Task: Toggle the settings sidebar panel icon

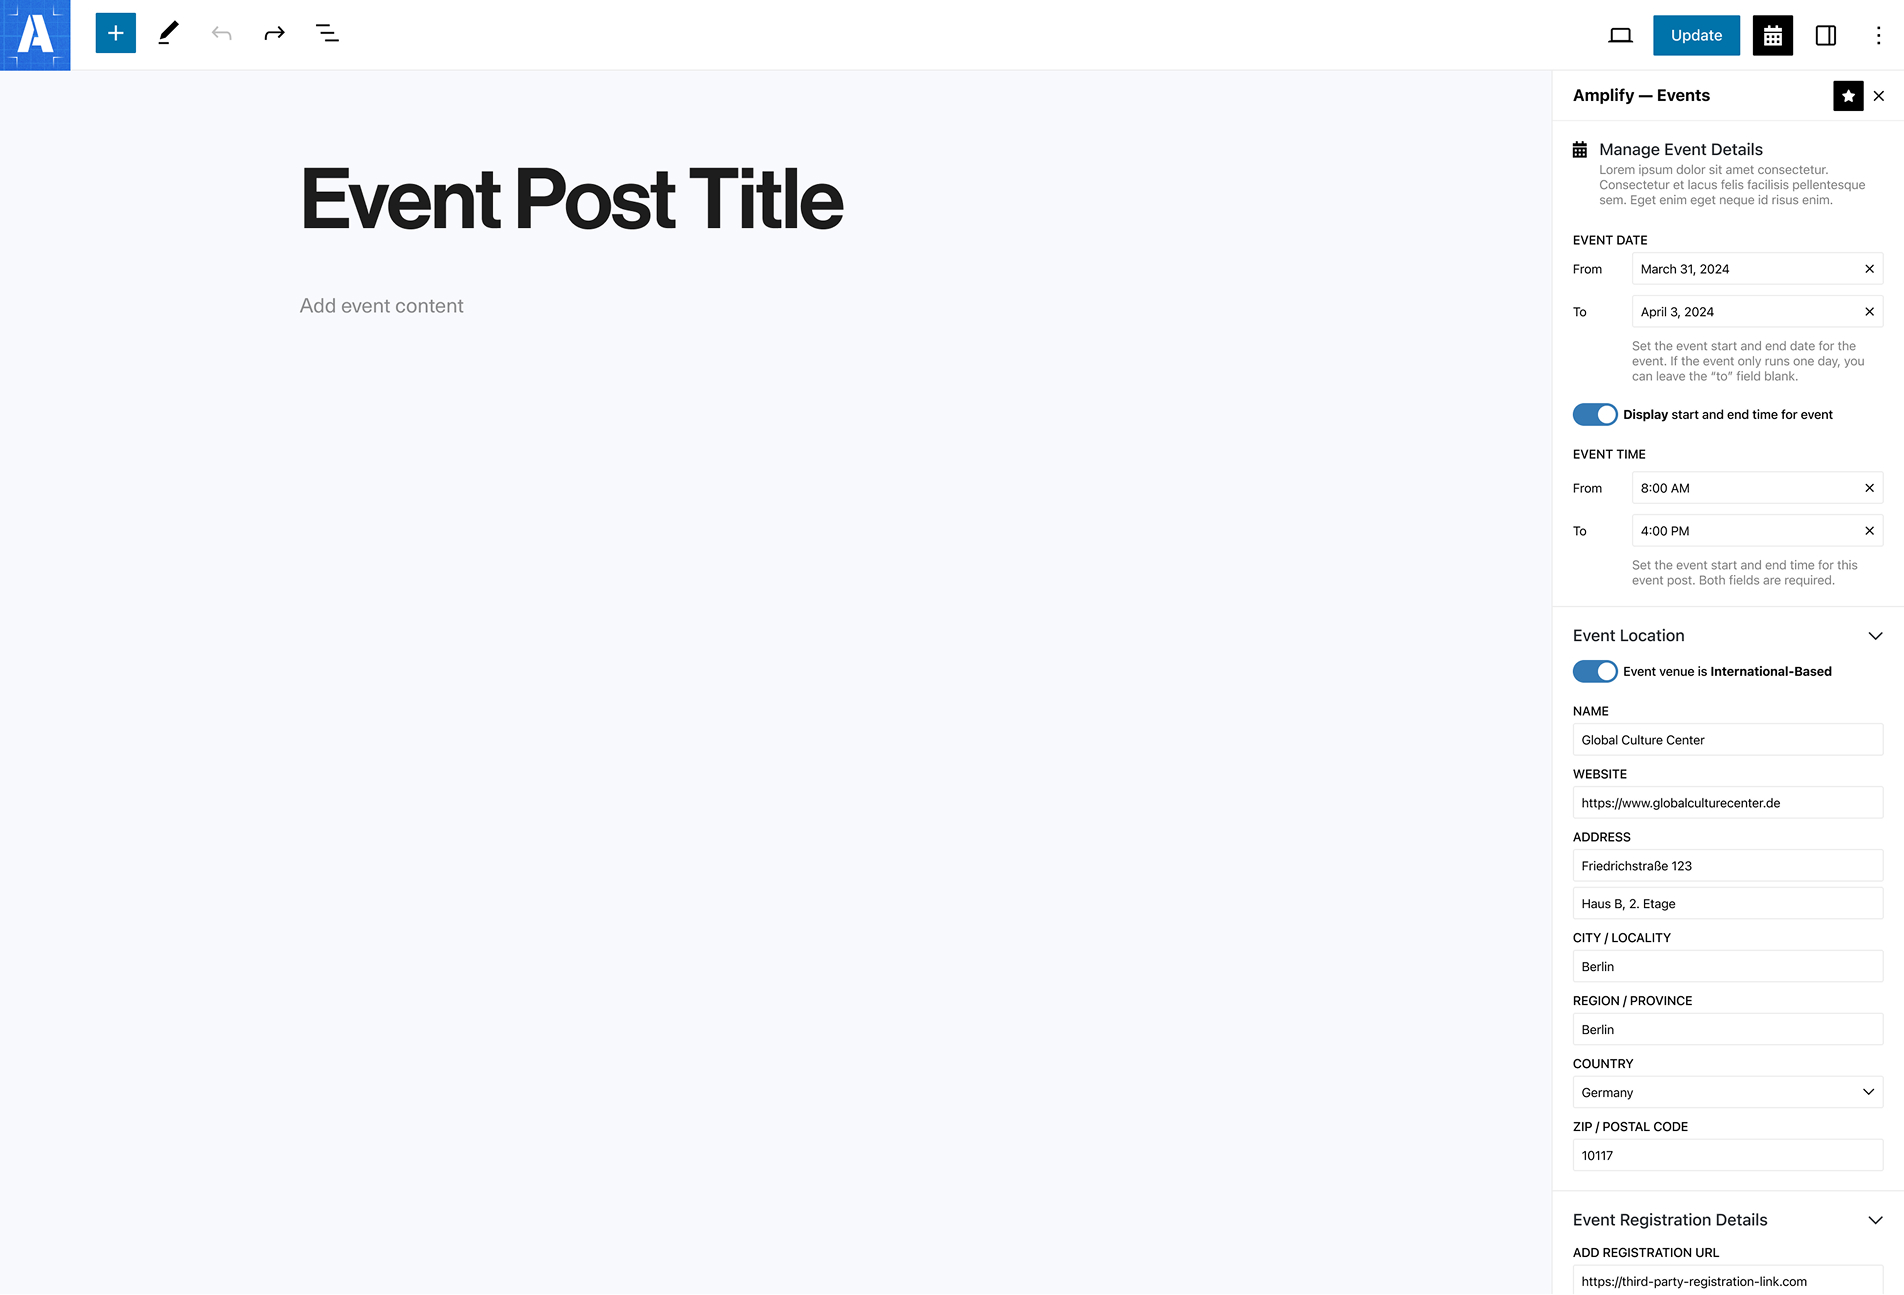Action: [x=1826, y=35]
